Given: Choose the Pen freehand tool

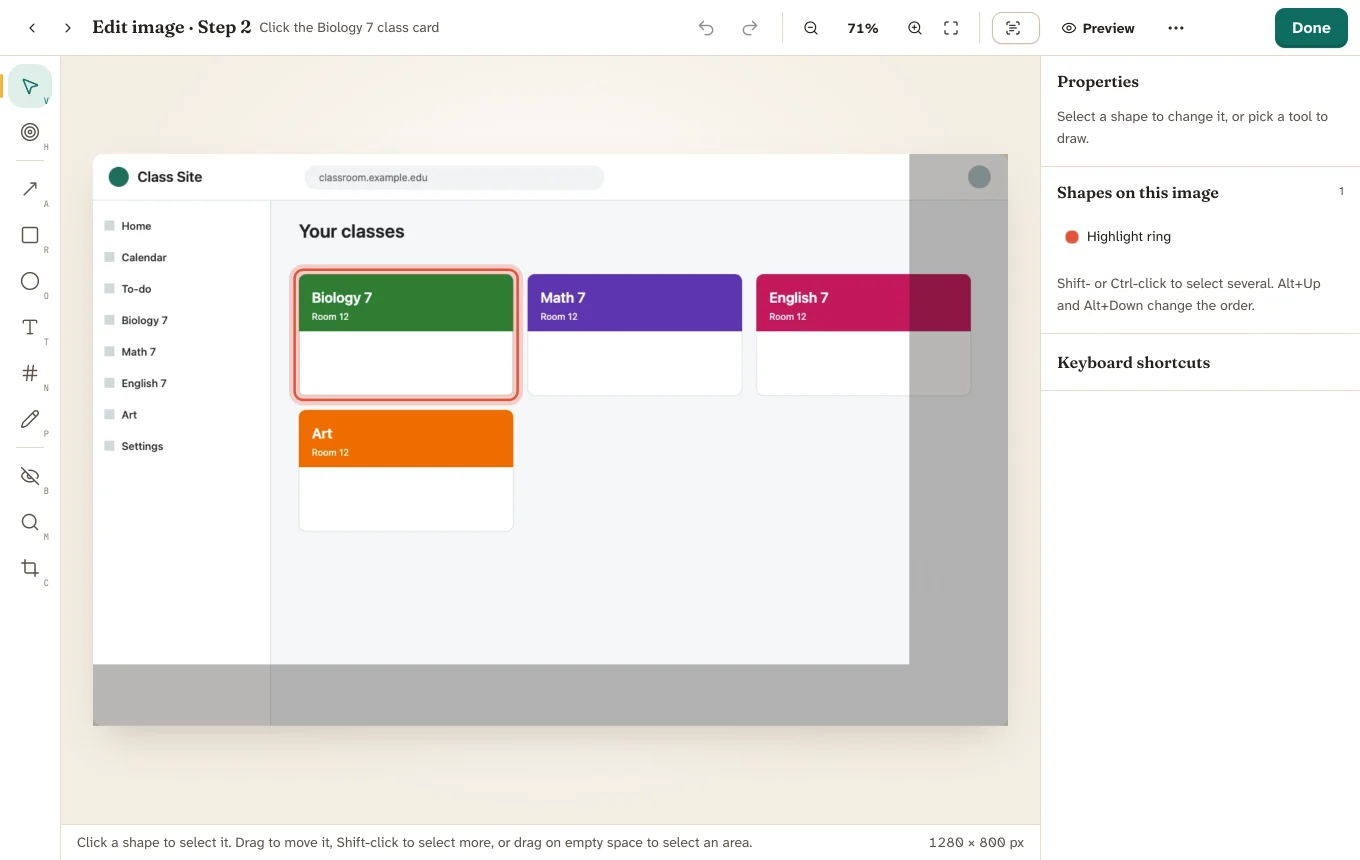Looking at the screenshot, I should pos(30,419).
